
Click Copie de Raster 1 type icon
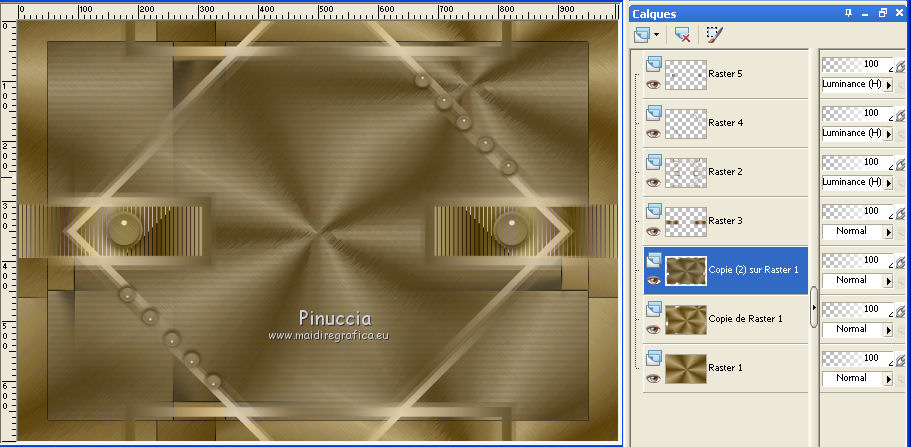[x=654, y=308]
